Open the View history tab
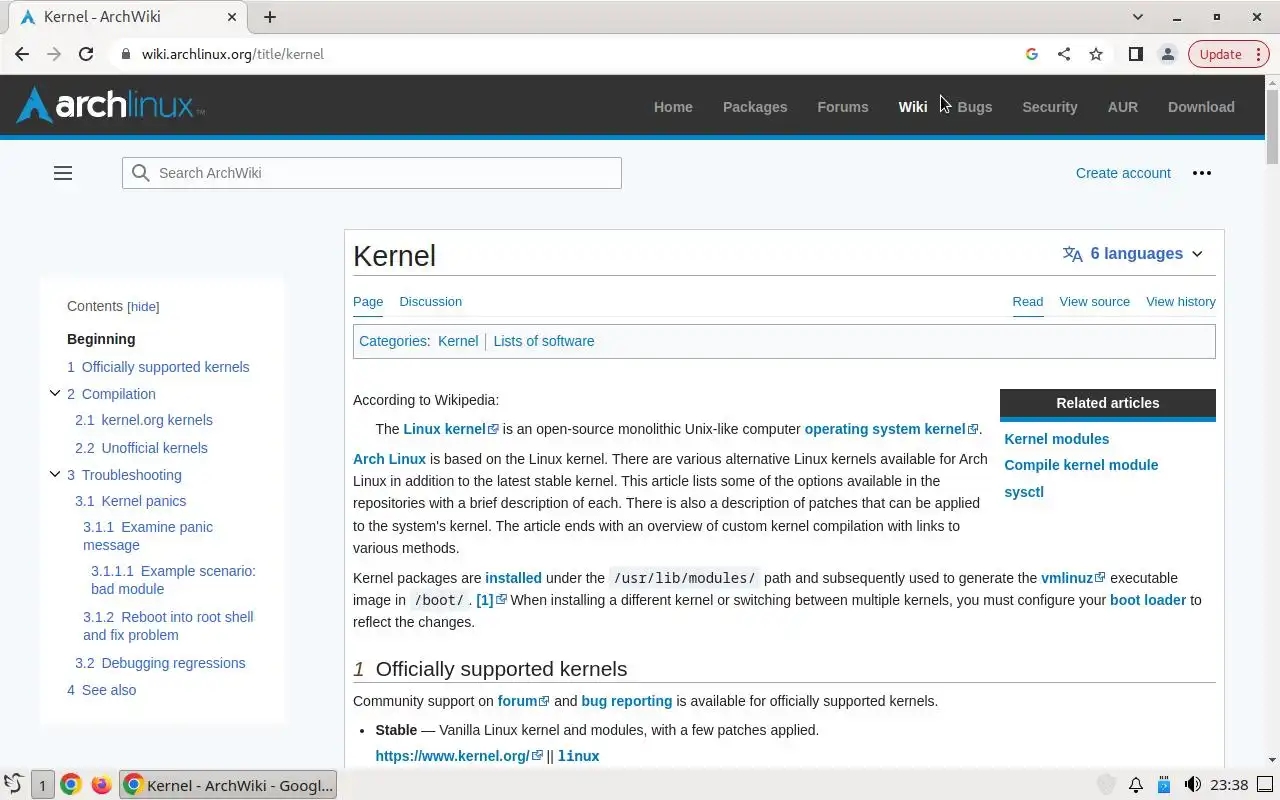The image size is (1280, 800). tap(1180, 301)
